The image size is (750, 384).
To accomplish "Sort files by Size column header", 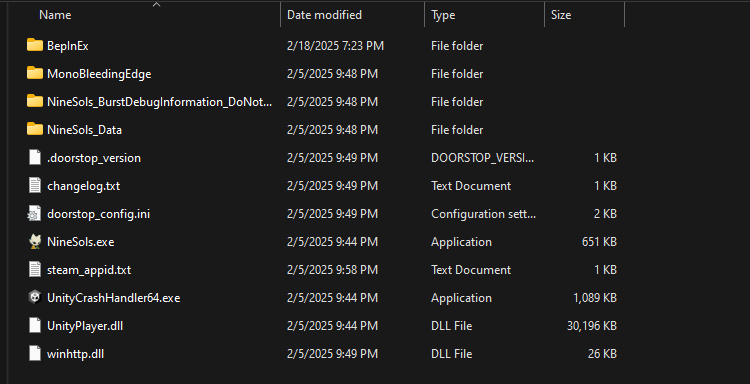I will coord(561,15).
